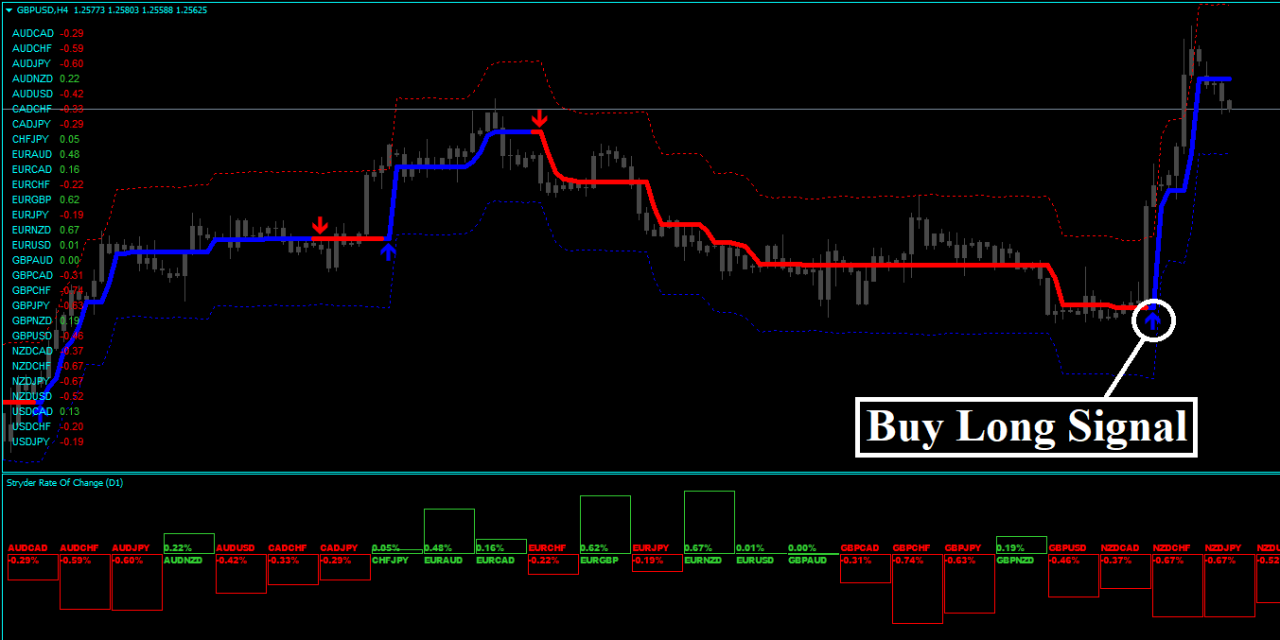Select the red sell arrow above the candle peak
The height and width of the screenshot is (640, 1280).
(x=539, y=120)
